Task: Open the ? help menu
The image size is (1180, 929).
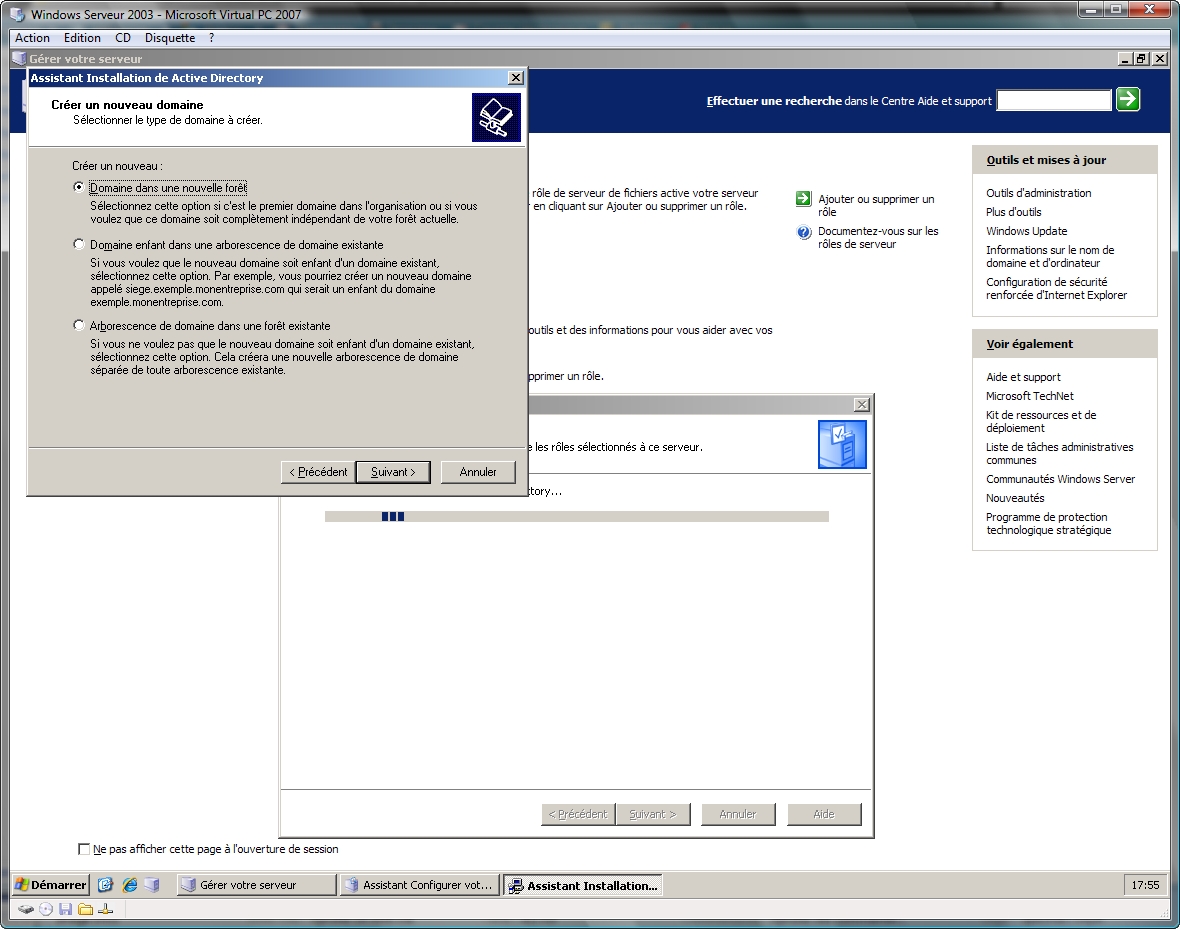Action: 211,38
